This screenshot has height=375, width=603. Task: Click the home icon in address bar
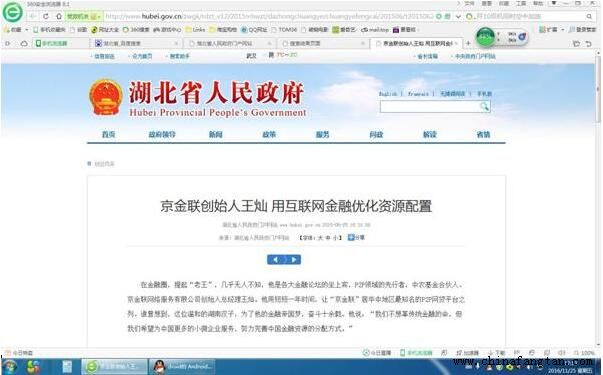tap(59, 16)
